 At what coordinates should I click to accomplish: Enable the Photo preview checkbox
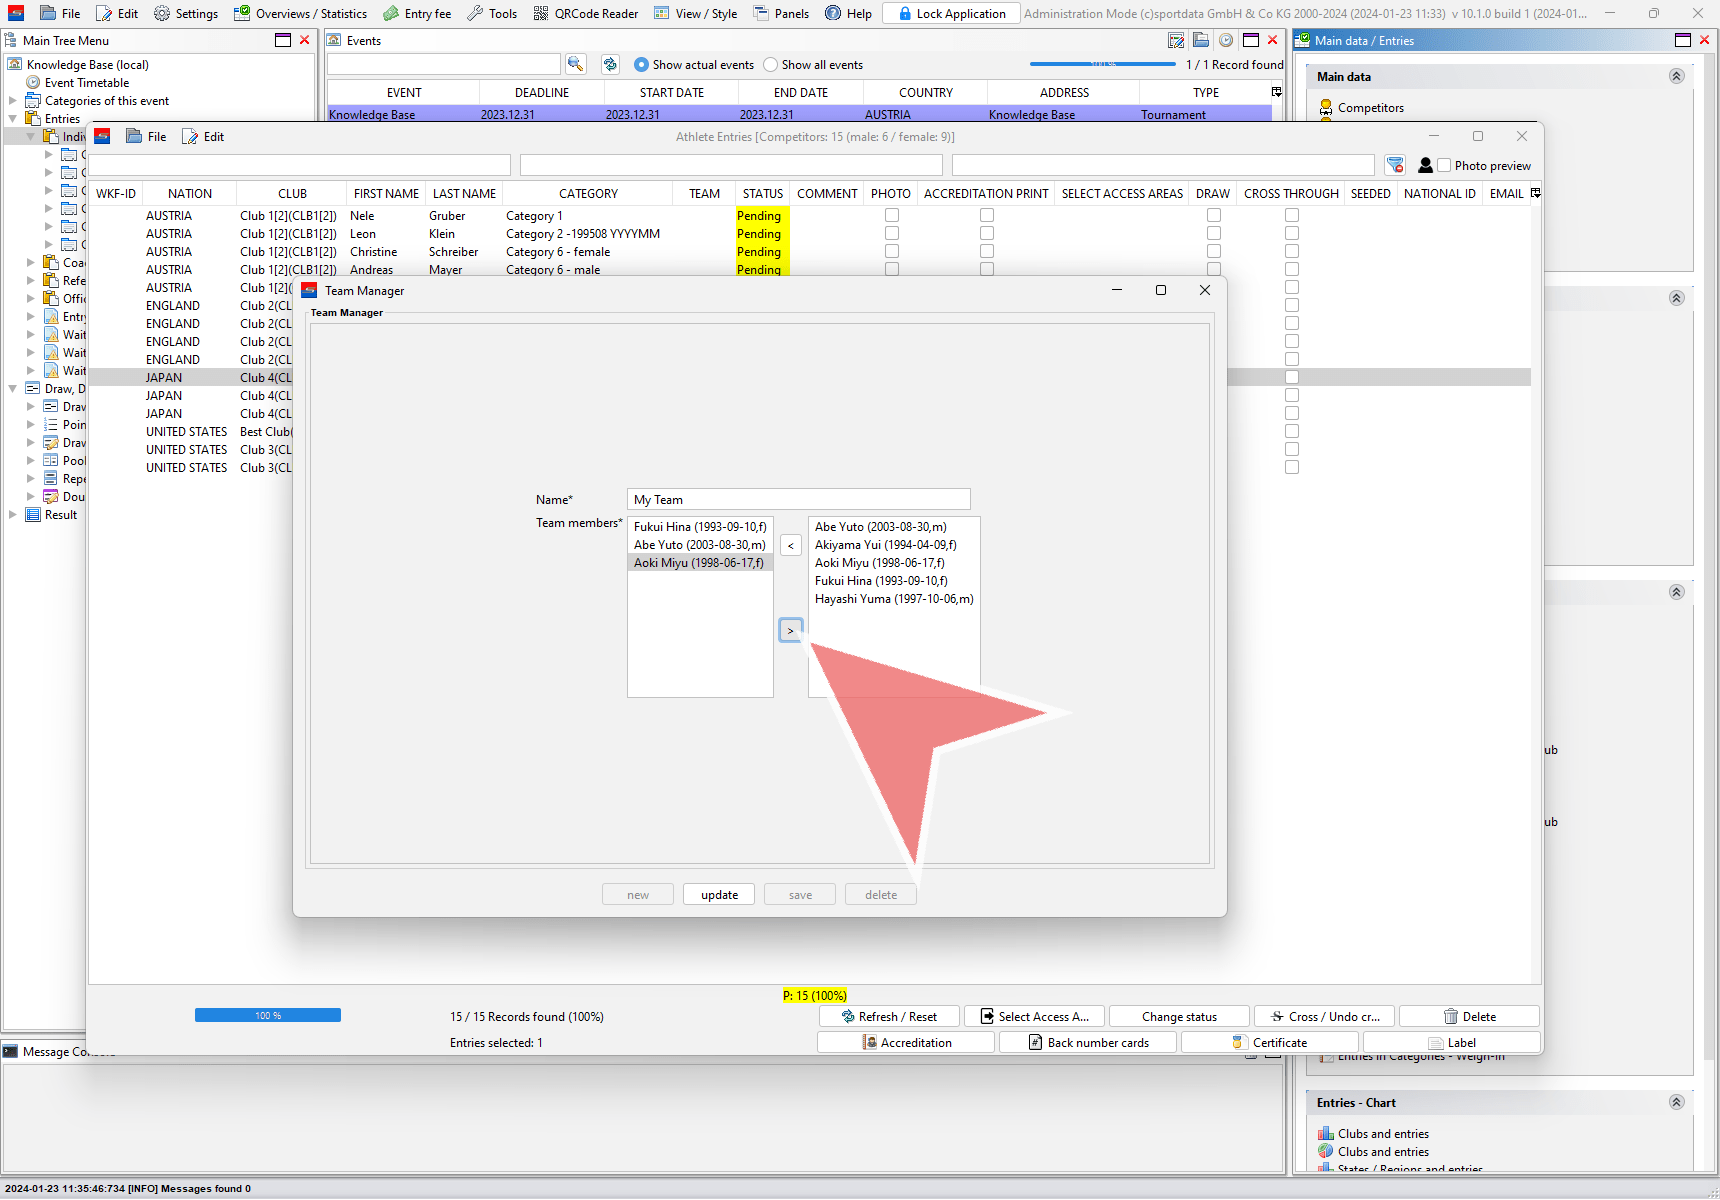(x=1444, y=165)
